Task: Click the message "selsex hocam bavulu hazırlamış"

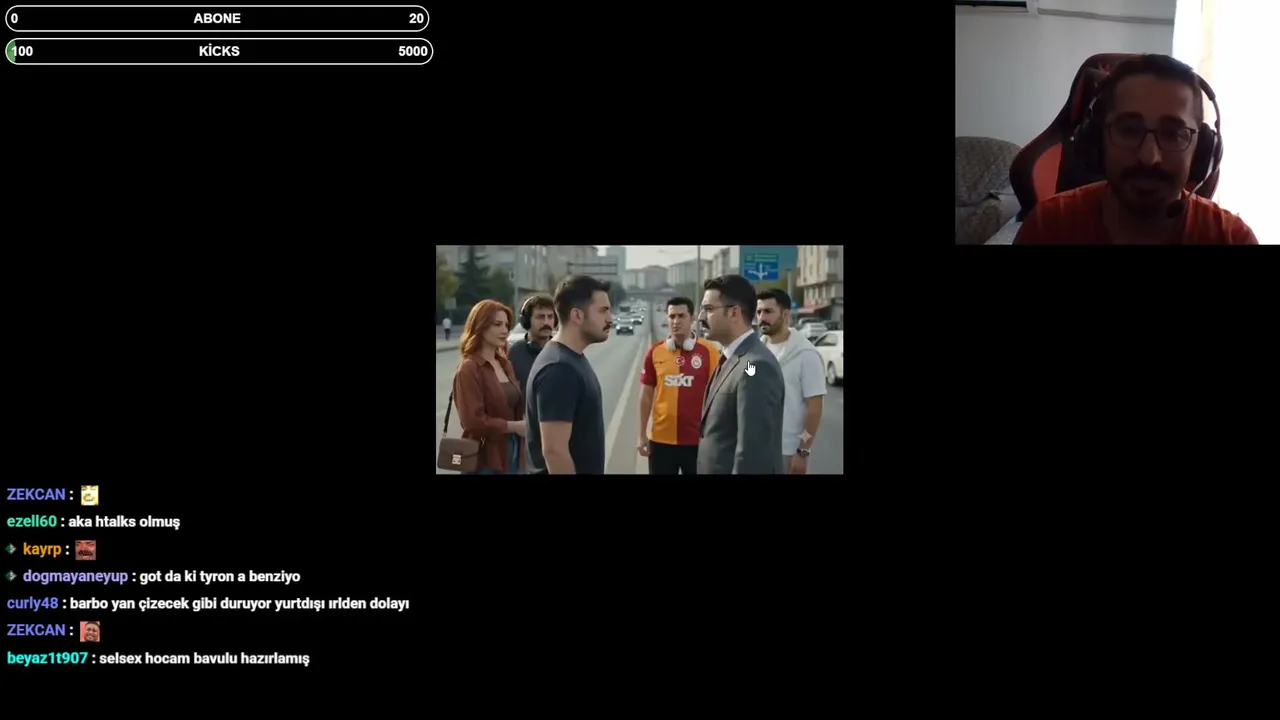Action: point(204,659)
